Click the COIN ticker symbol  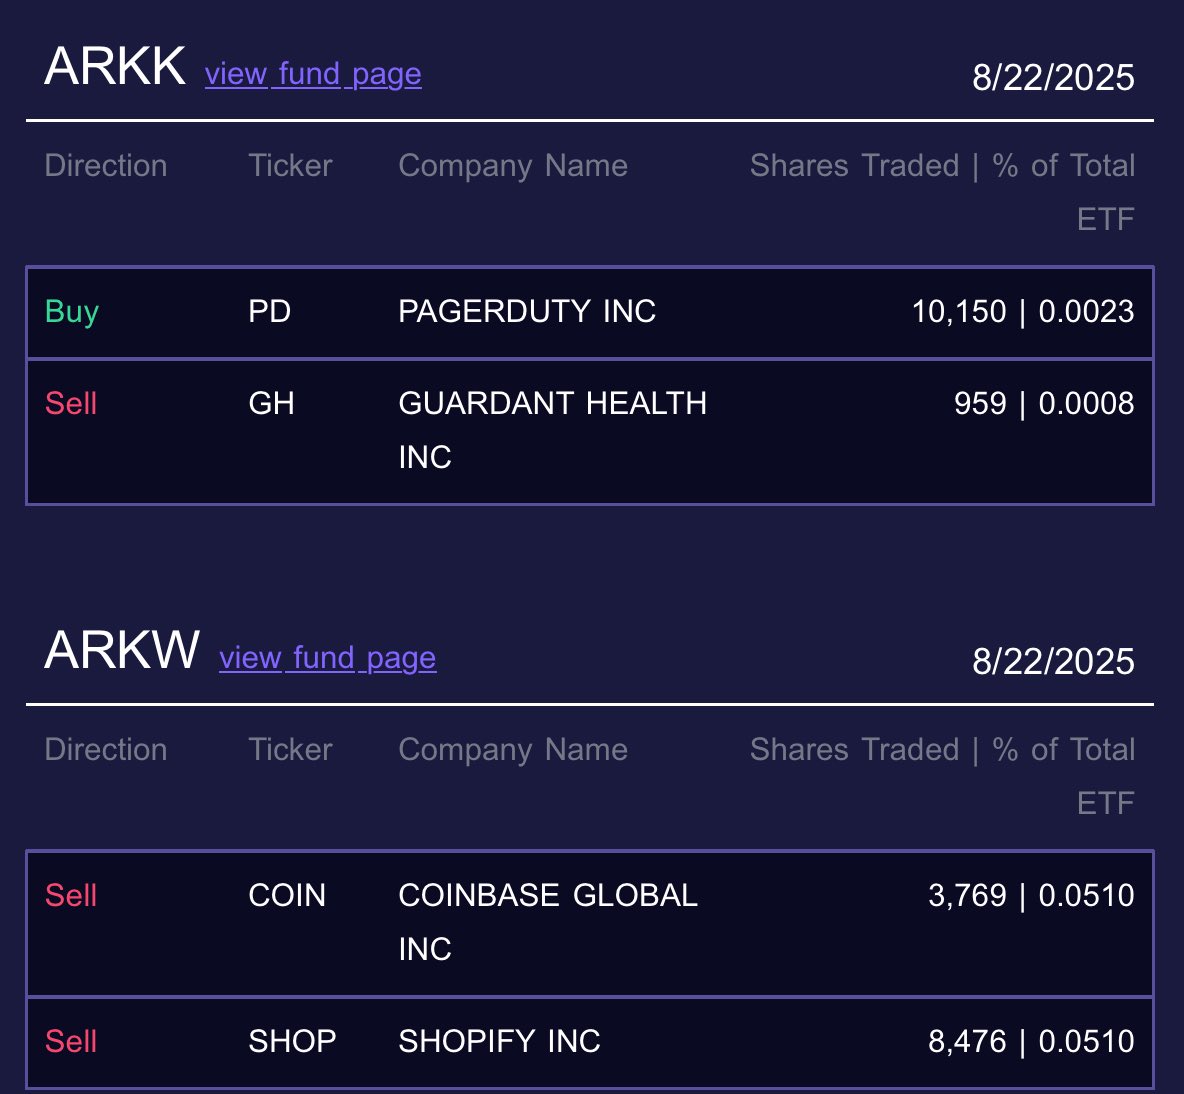click(287, 896)
